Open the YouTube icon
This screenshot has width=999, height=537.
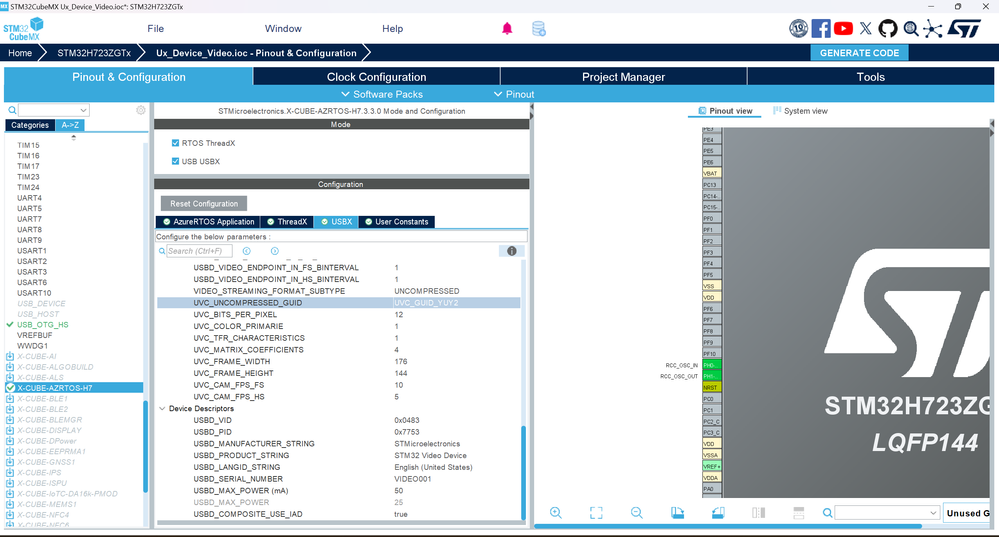pyautogui.click(x=844, y=28)
